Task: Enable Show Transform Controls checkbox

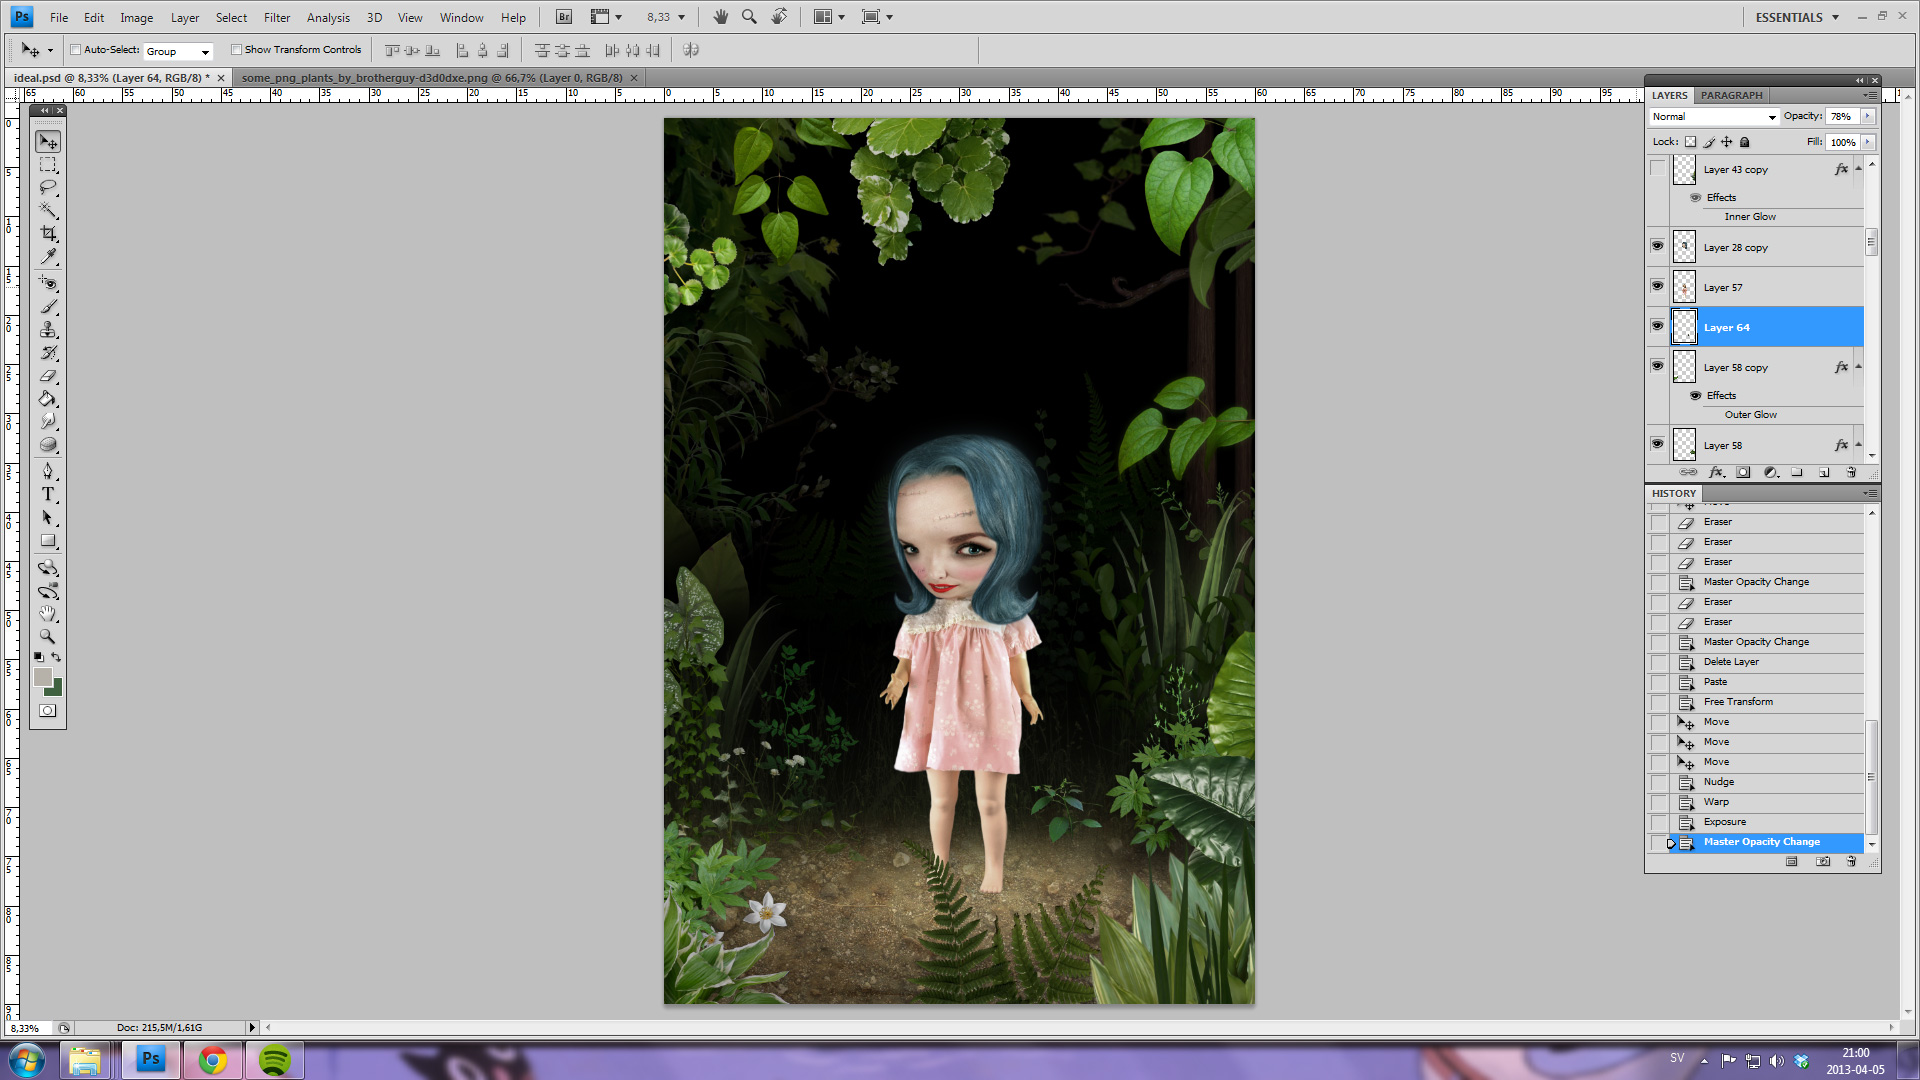Action: click(x=237, y=50)
